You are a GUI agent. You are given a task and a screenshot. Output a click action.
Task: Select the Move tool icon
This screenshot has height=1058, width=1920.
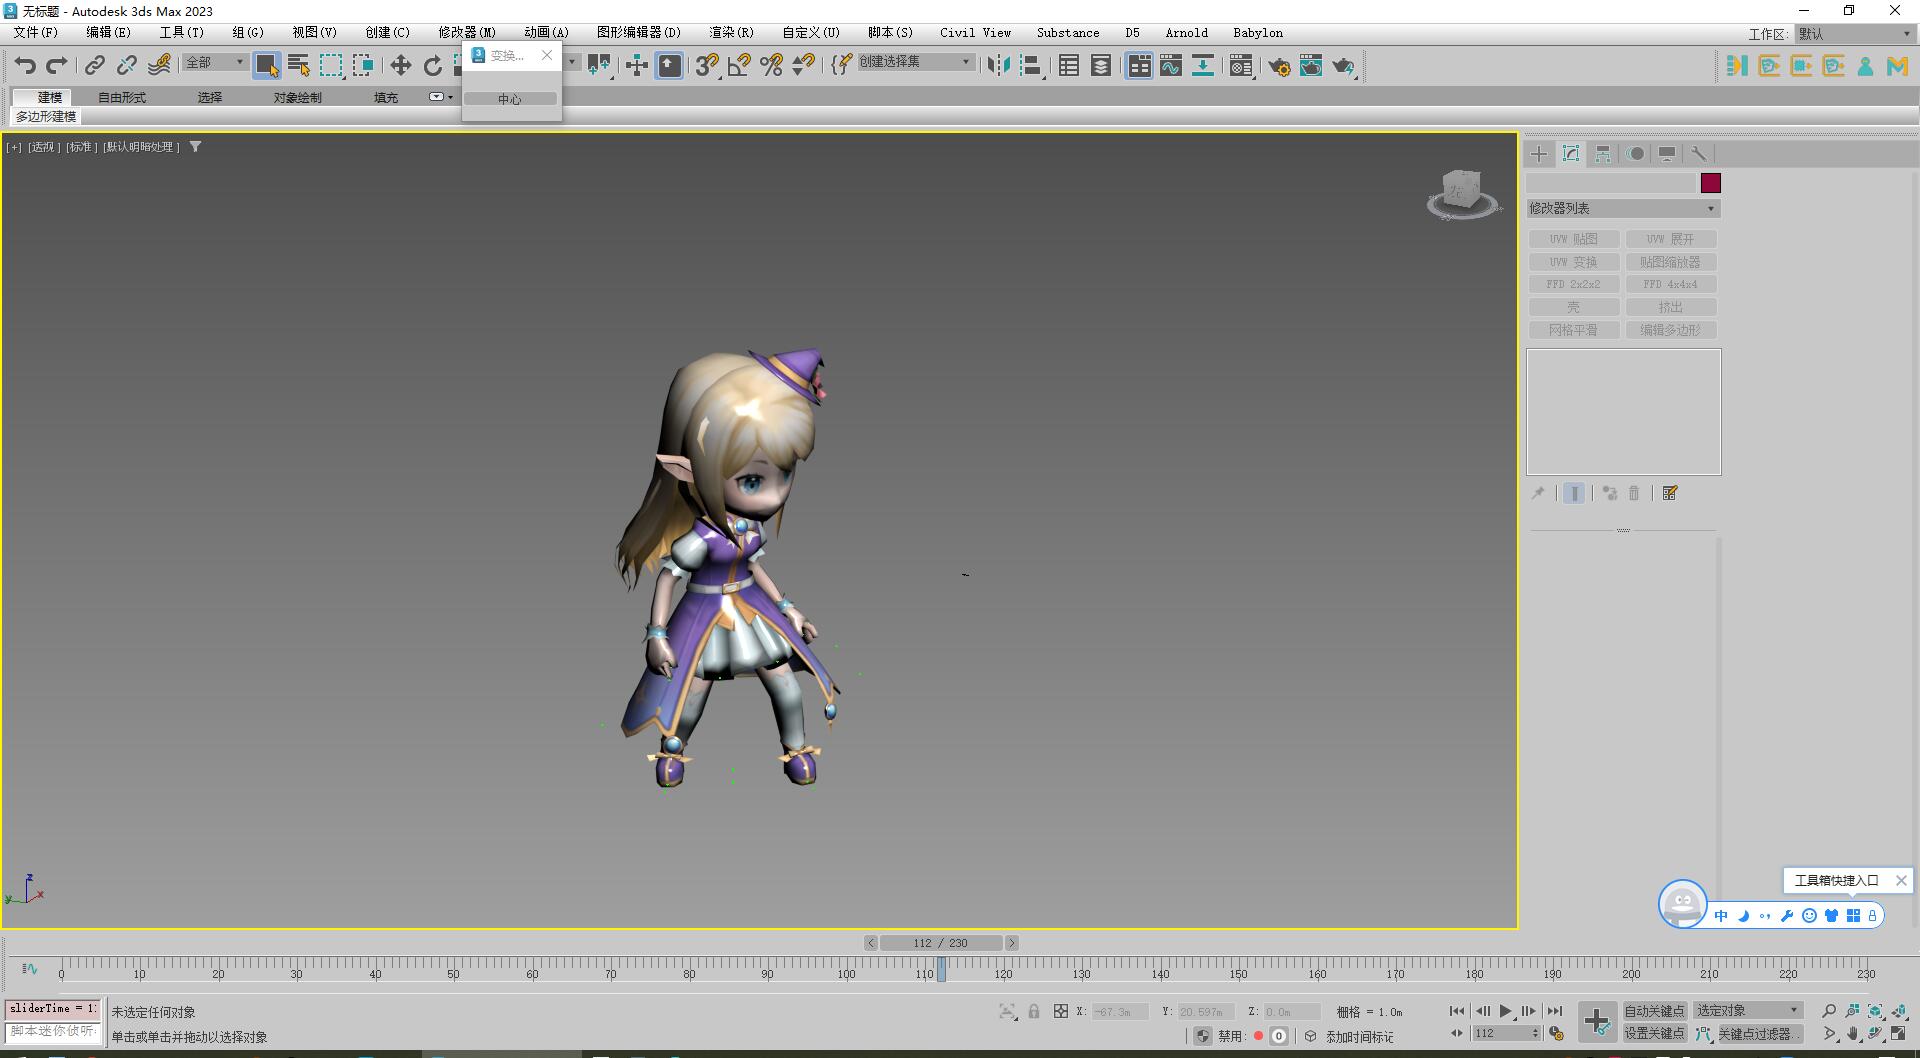pyautogui.click(x=400, y=66)
